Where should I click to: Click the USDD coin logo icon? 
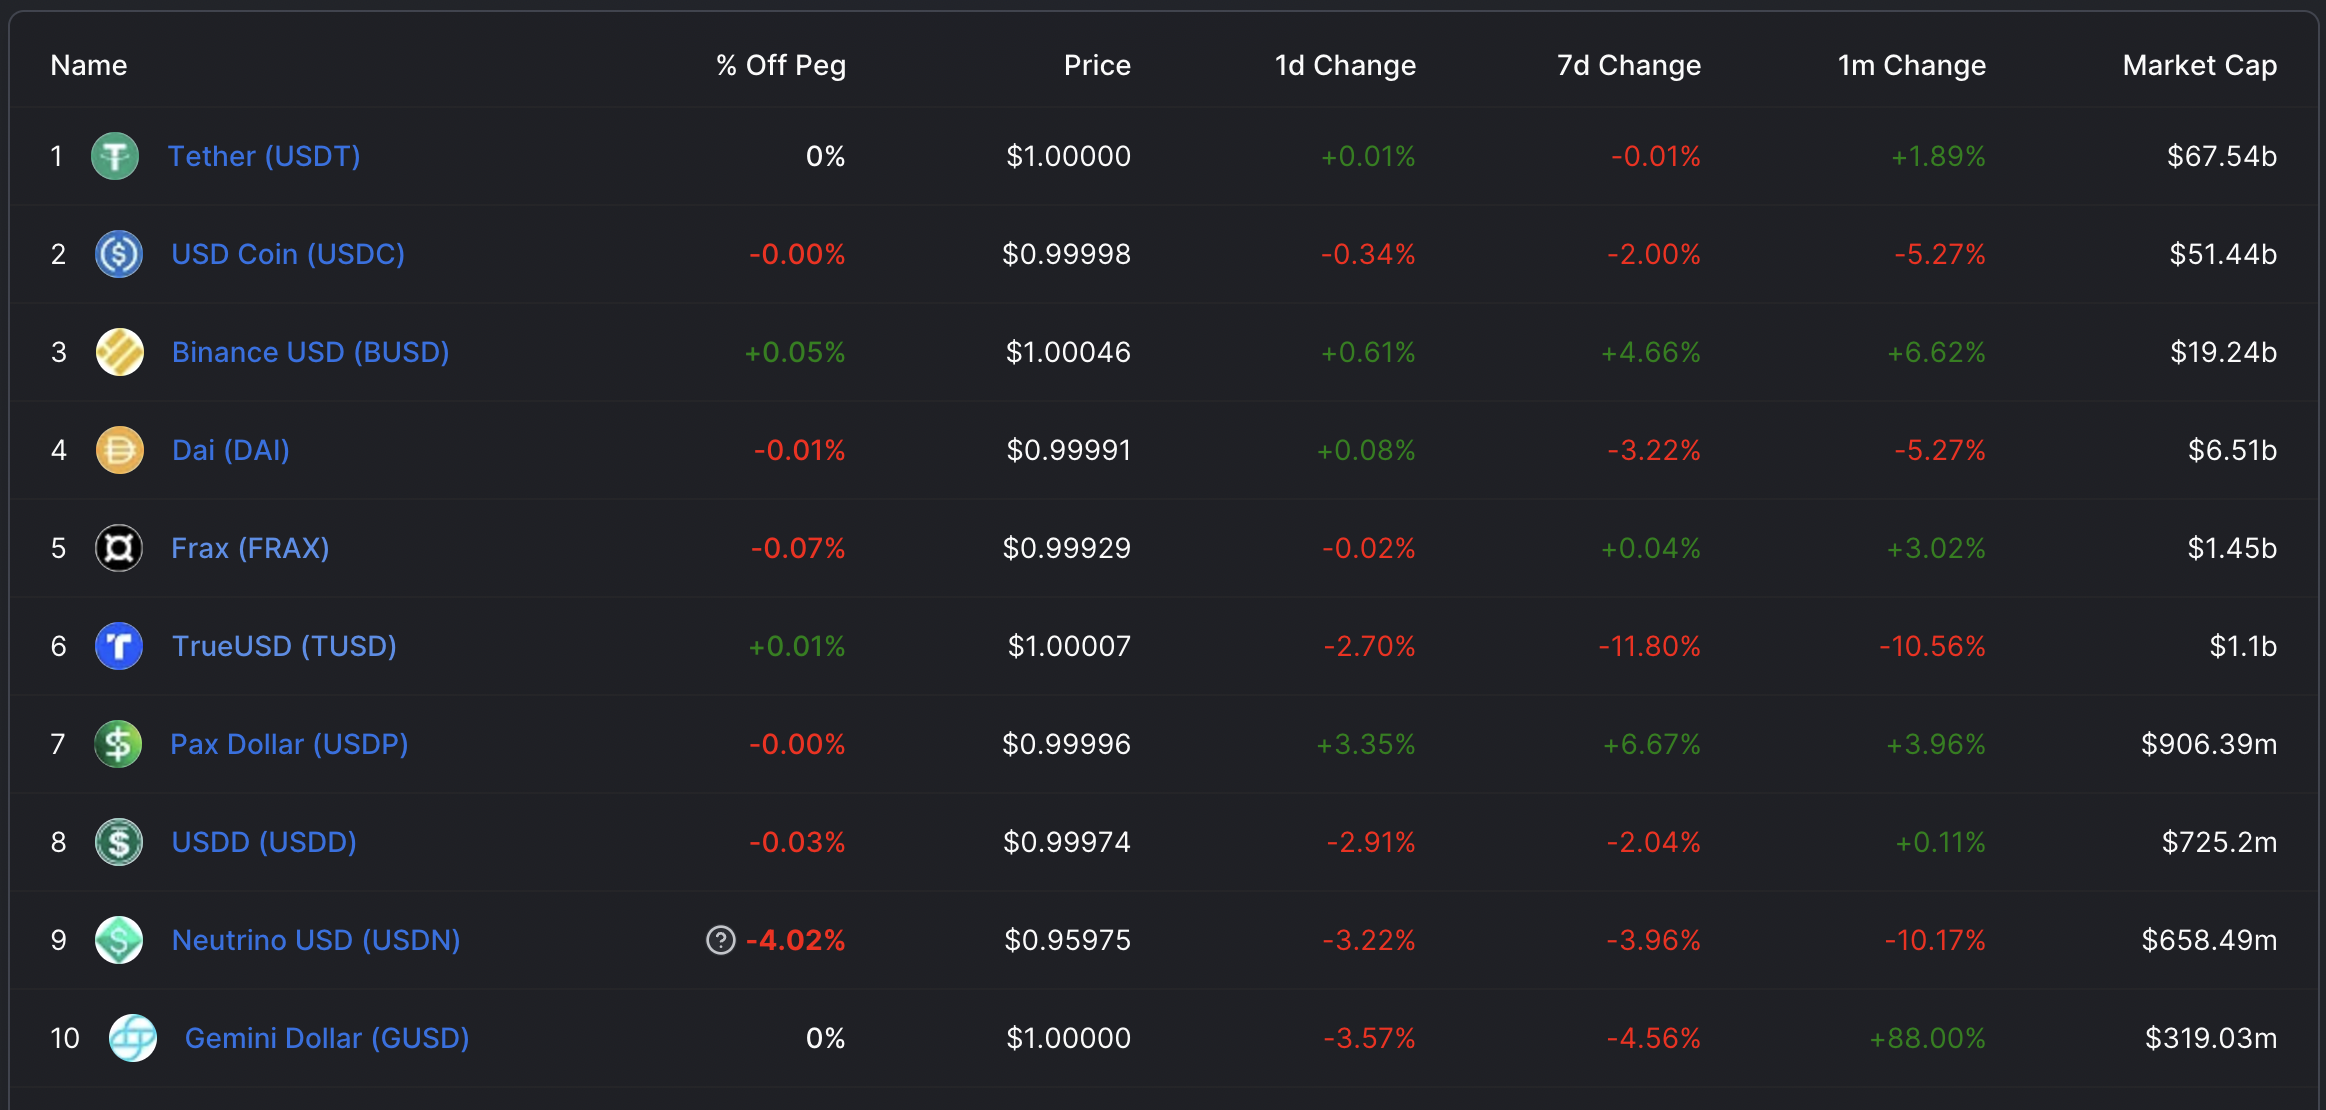tap(119, 842)
